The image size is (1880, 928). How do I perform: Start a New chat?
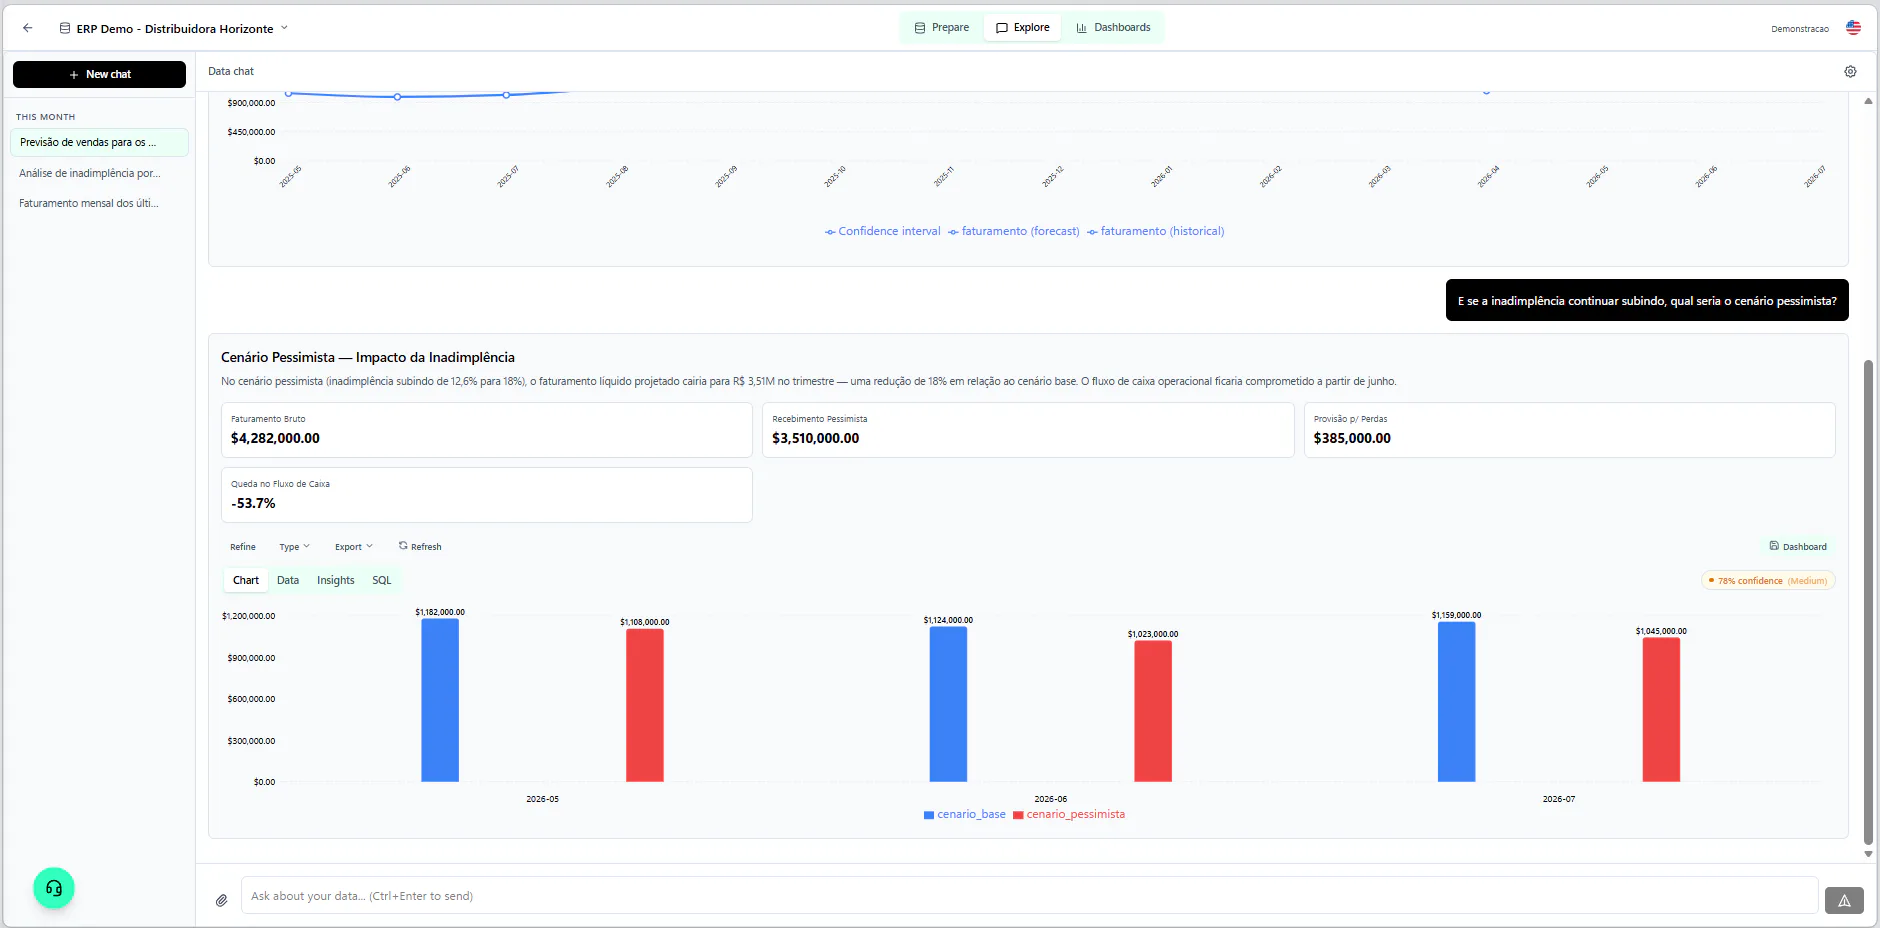coord(99,74)
